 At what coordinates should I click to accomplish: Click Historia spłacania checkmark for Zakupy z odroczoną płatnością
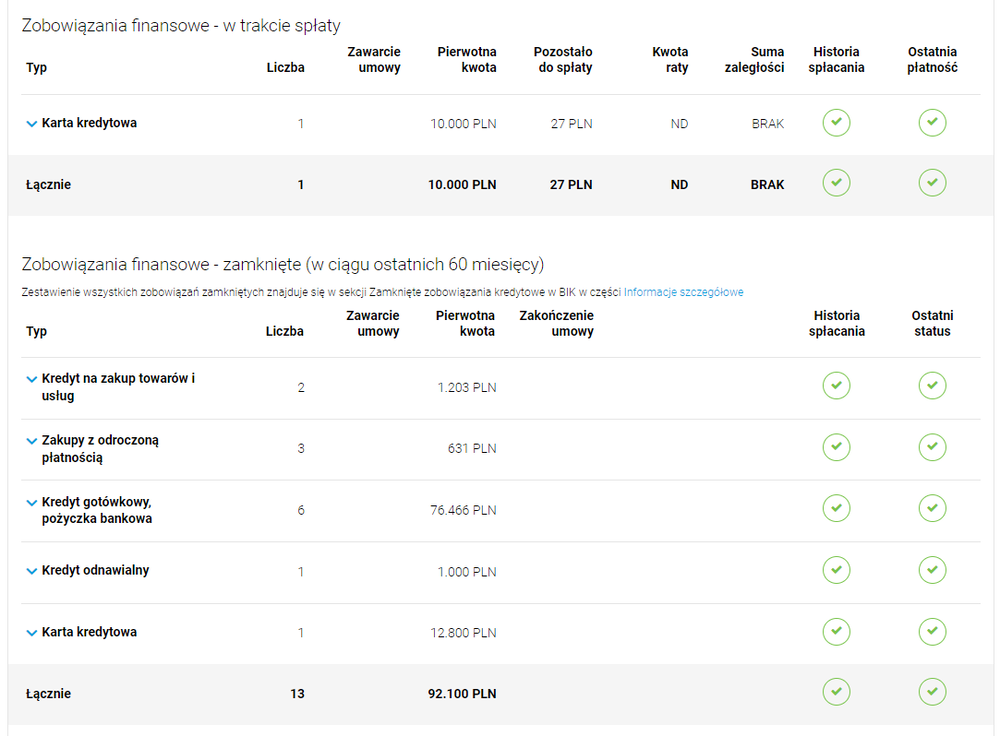tap(836, 446)
